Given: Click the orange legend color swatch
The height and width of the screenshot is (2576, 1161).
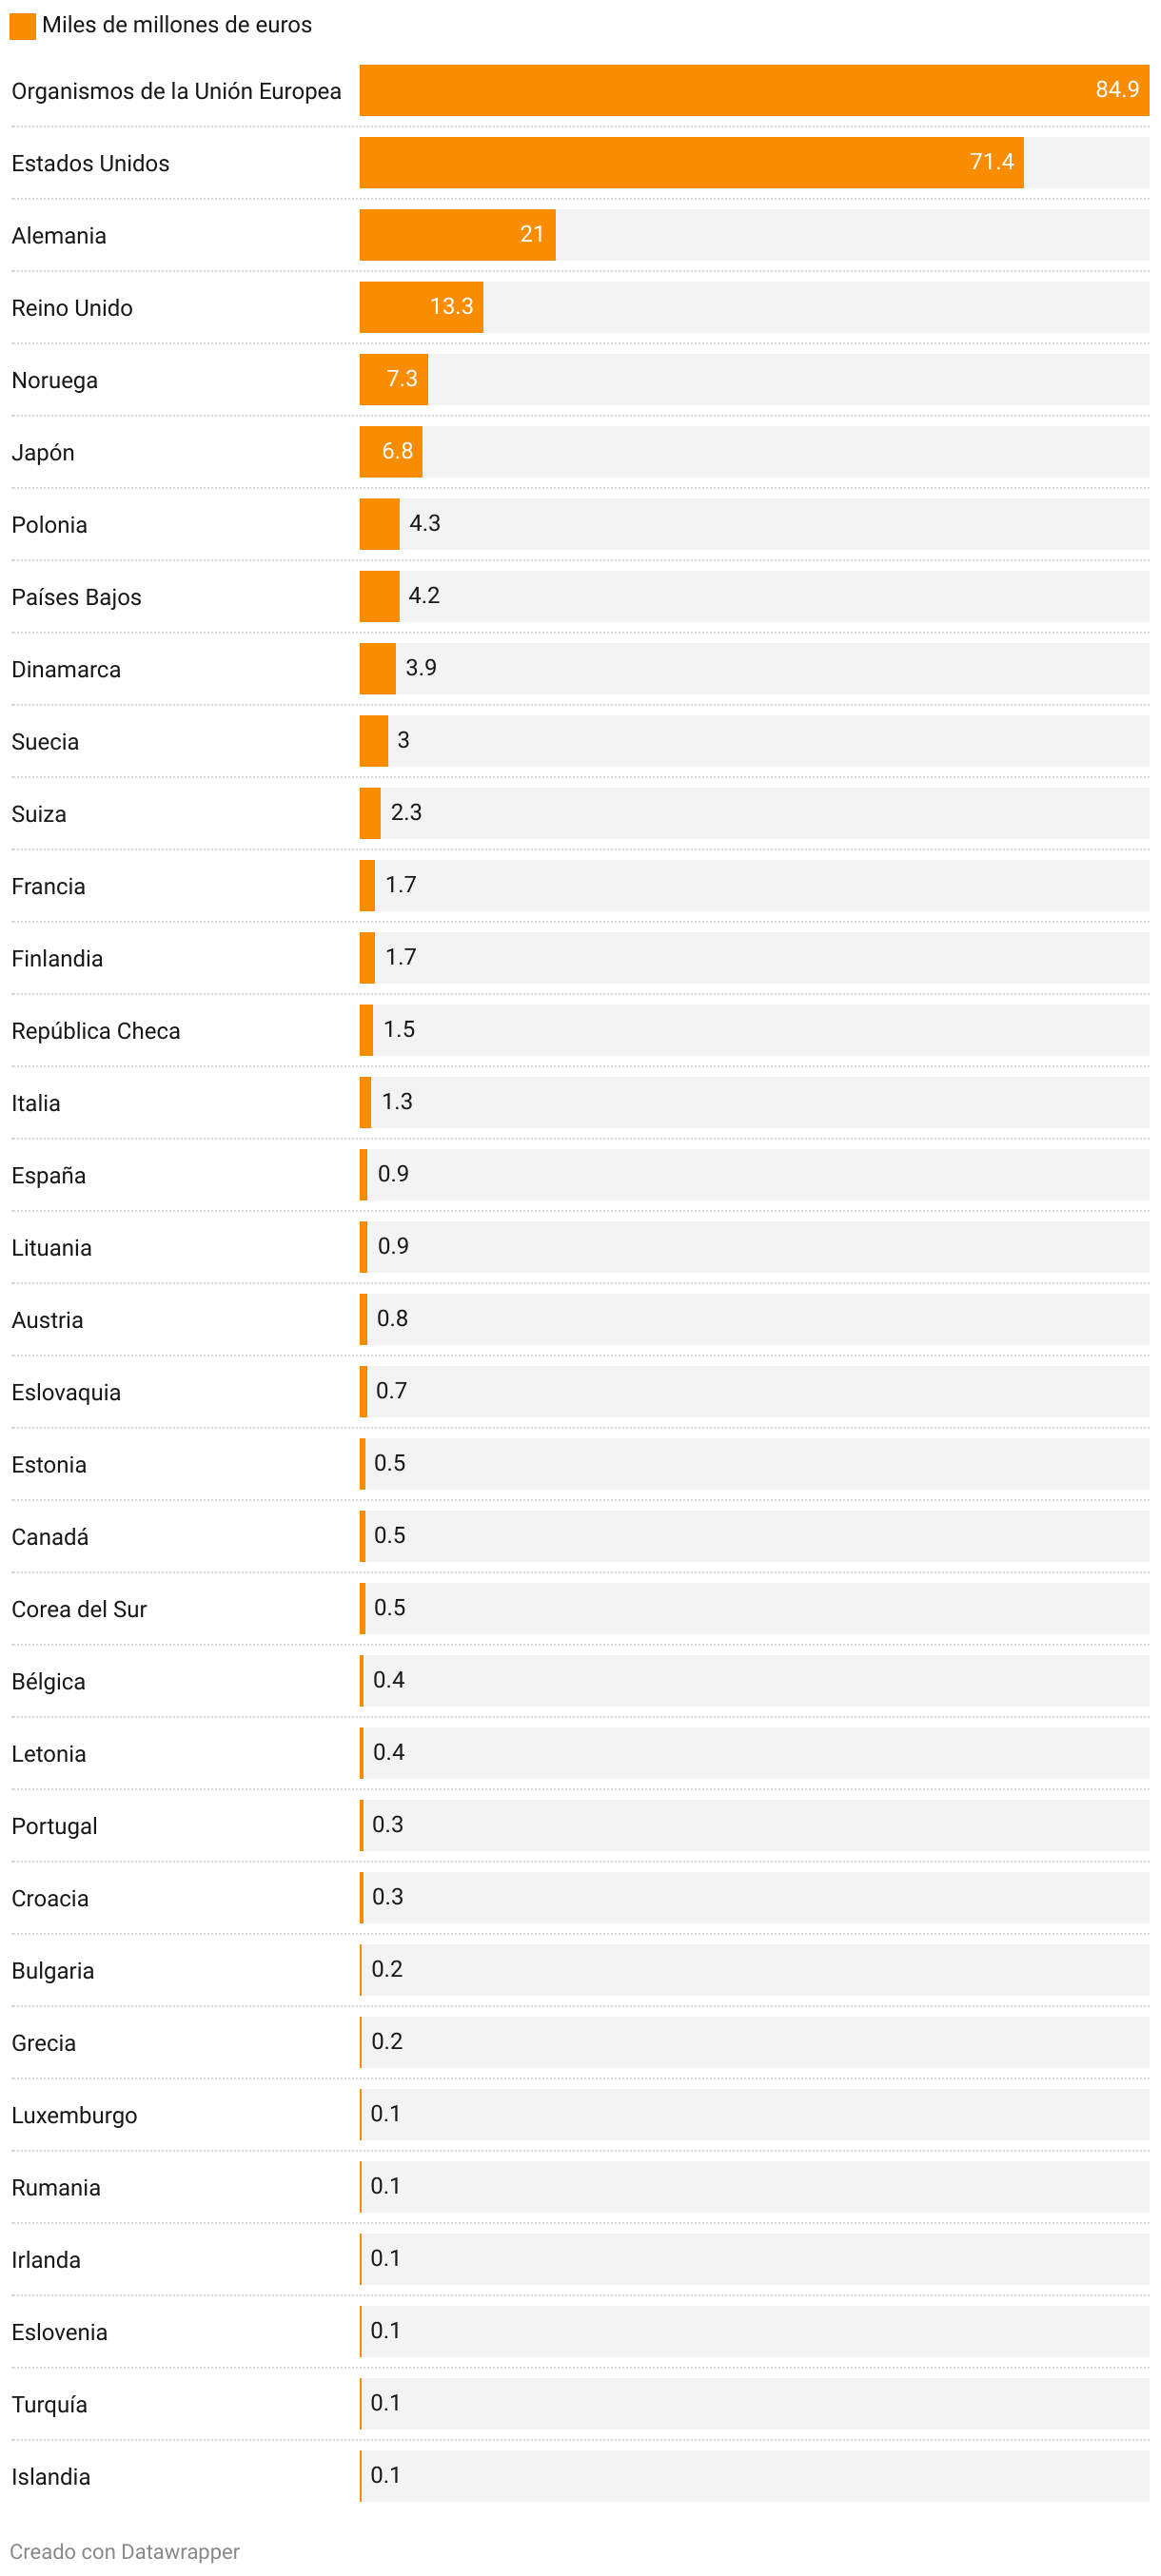Looking at the screenshot, I should tap(23, 26).
